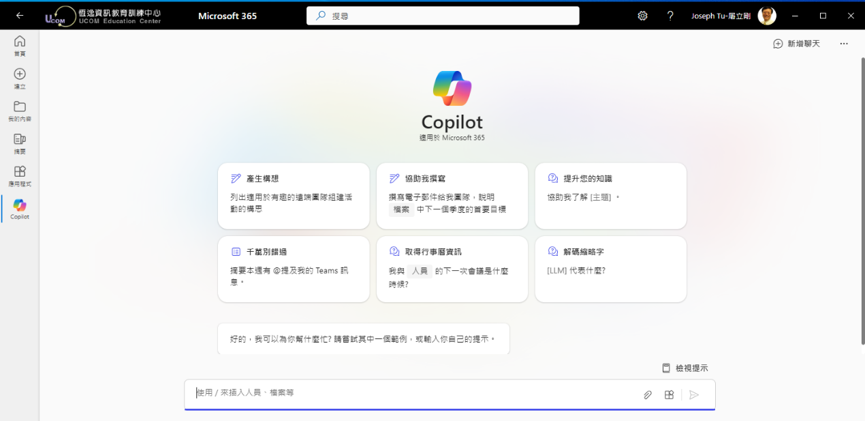Open the settings gear icon

(642, 16)
